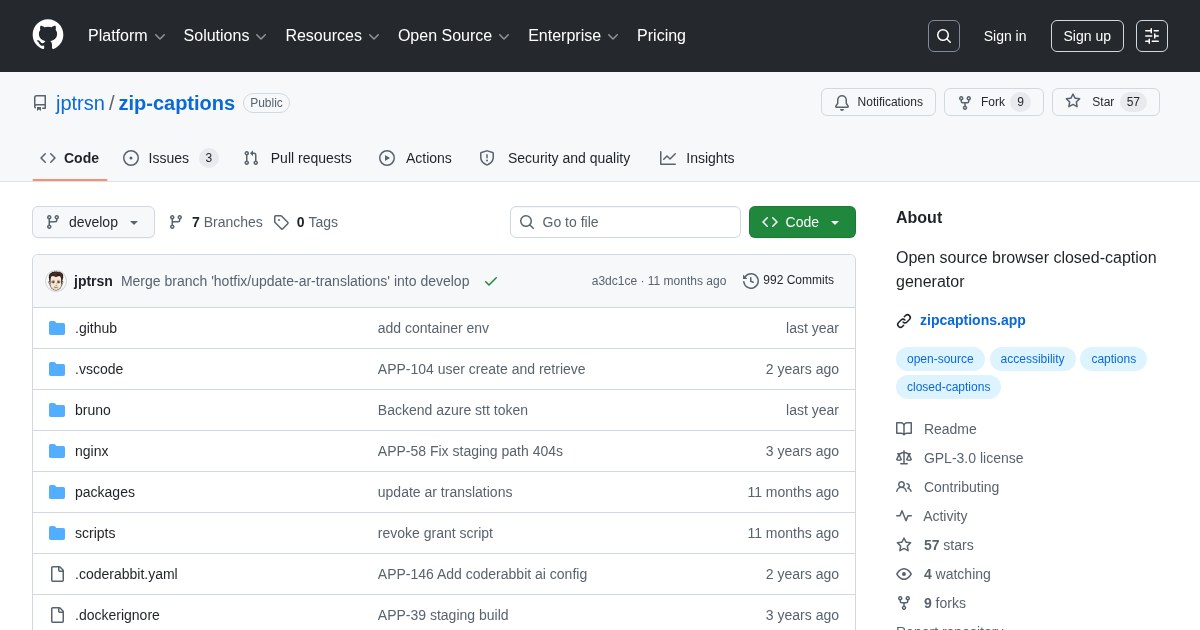
Task: Click the Readme book icon
Action: pos(904,429)
